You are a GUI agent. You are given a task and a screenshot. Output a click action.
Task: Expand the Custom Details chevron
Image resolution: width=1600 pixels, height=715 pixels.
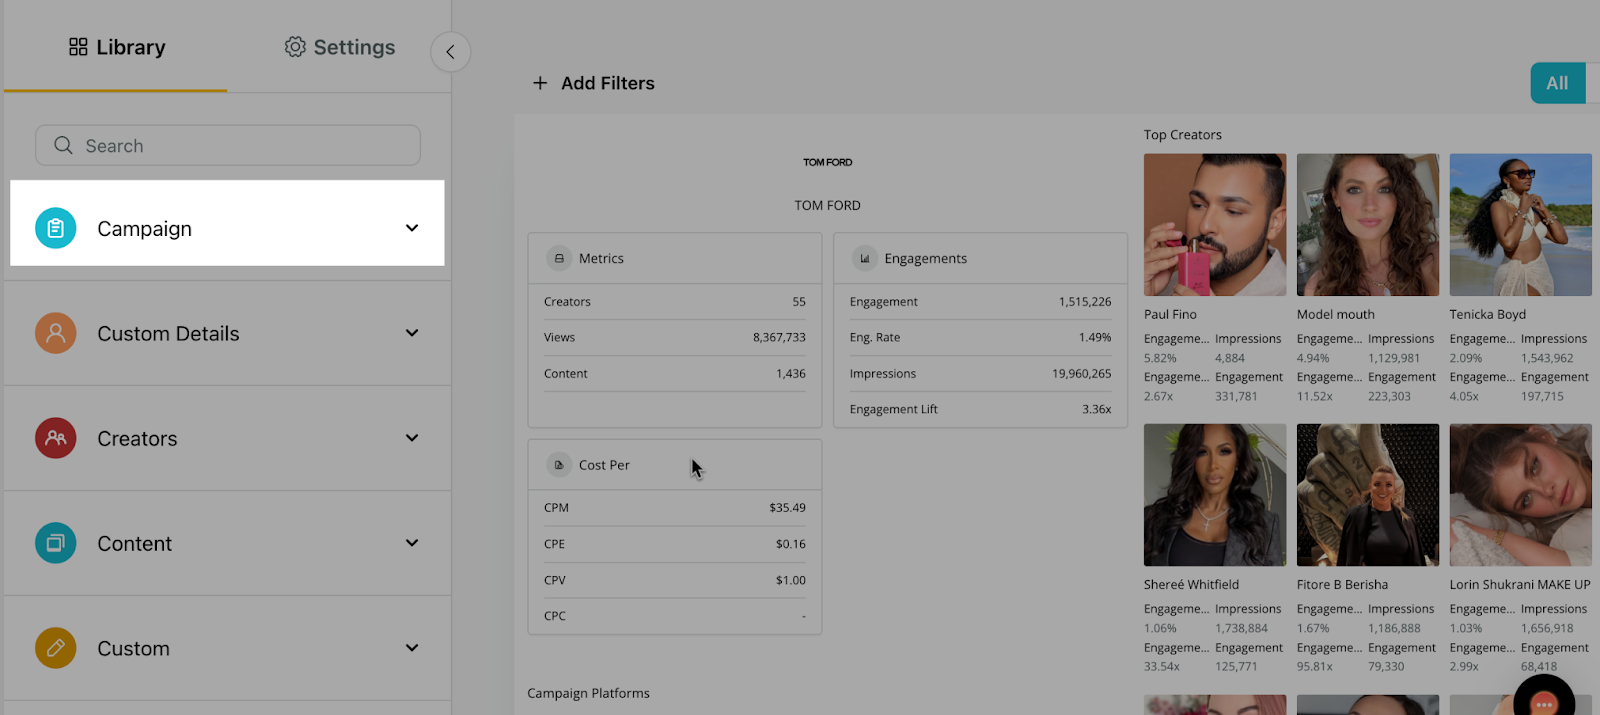point(412,333)
